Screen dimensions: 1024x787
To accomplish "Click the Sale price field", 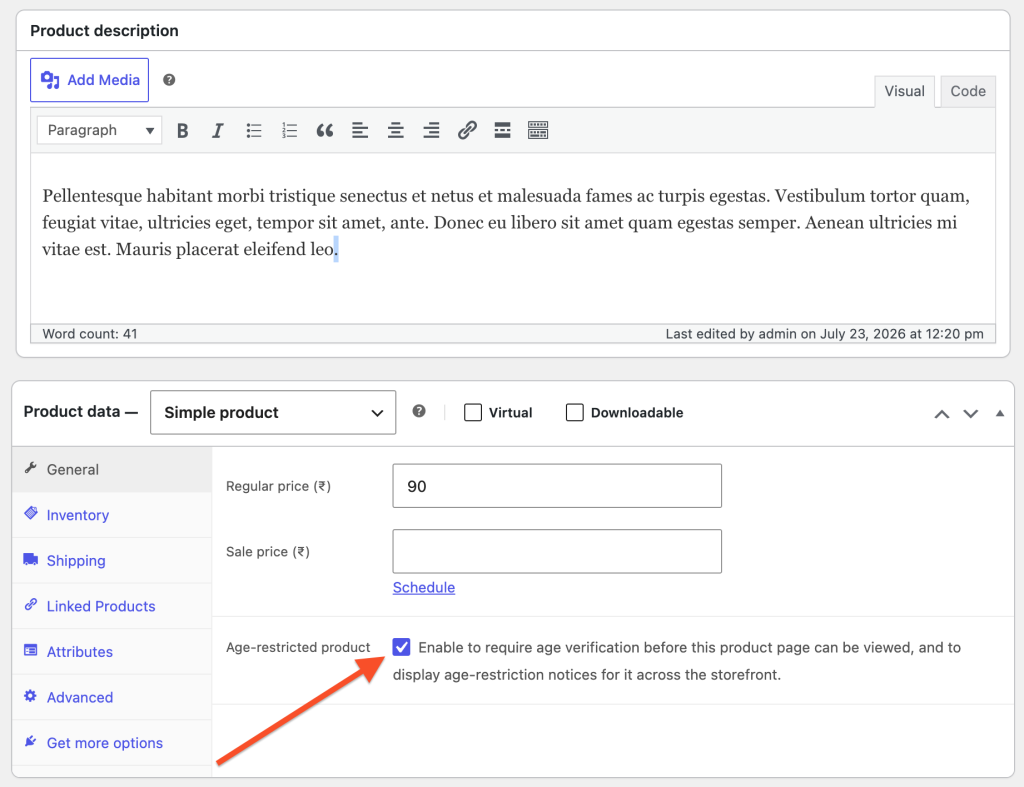I will pos(557,551).
